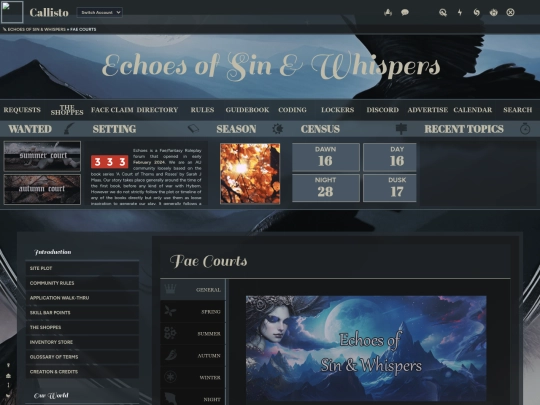Screen dimensions: 540x405
Task: Click the magnifier search icon in top bar
Action: (443, 12)
